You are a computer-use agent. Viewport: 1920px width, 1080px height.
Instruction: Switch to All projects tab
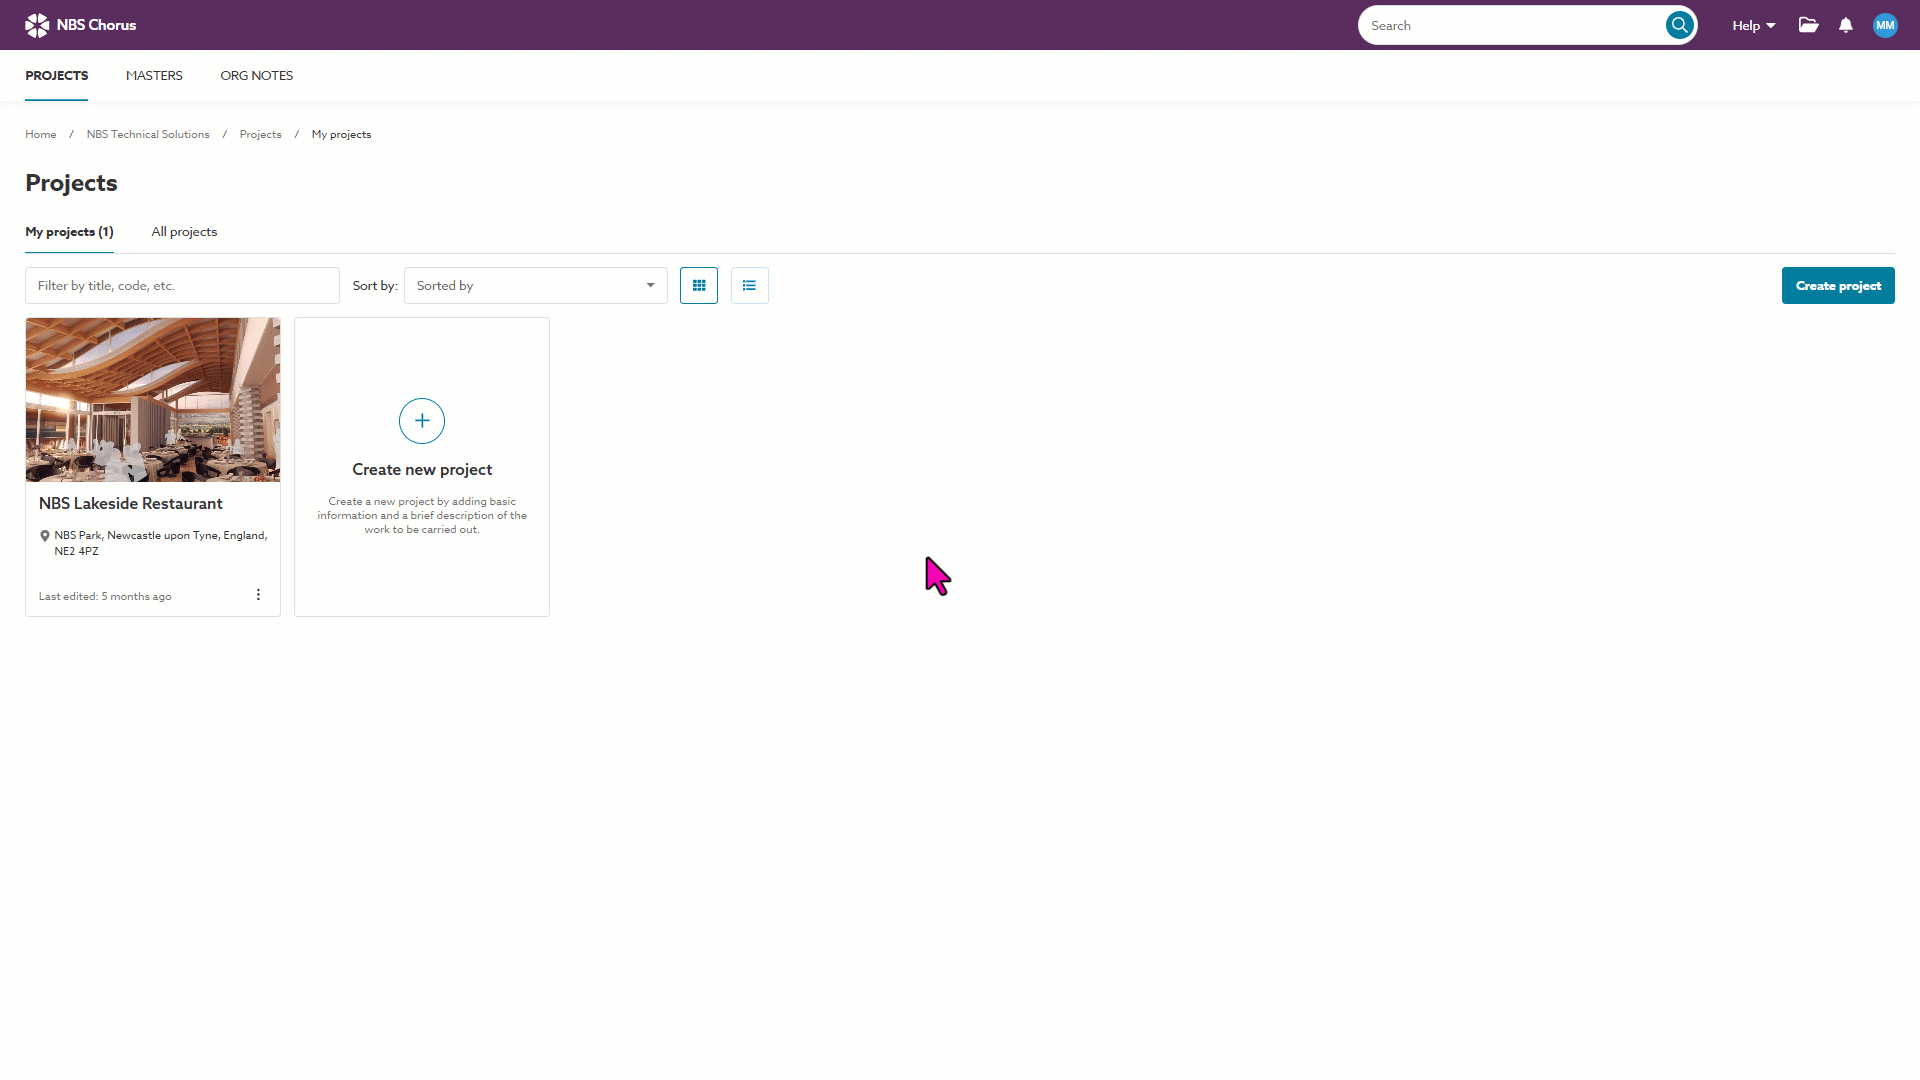tap(184, 232)
